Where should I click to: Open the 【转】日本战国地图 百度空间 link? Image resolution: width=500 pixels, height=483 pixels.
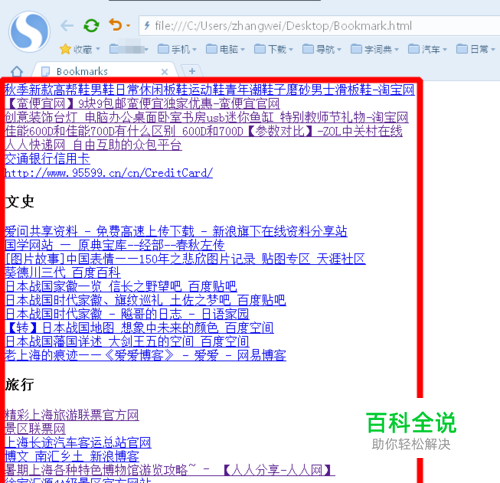pyautogui.click(x=139, y=328)
